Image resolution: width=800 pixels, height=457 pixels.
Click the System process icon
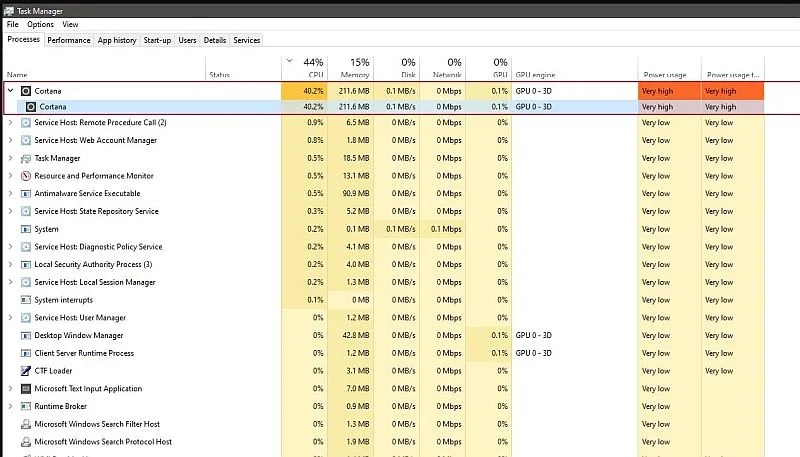[x=26, y=229]
